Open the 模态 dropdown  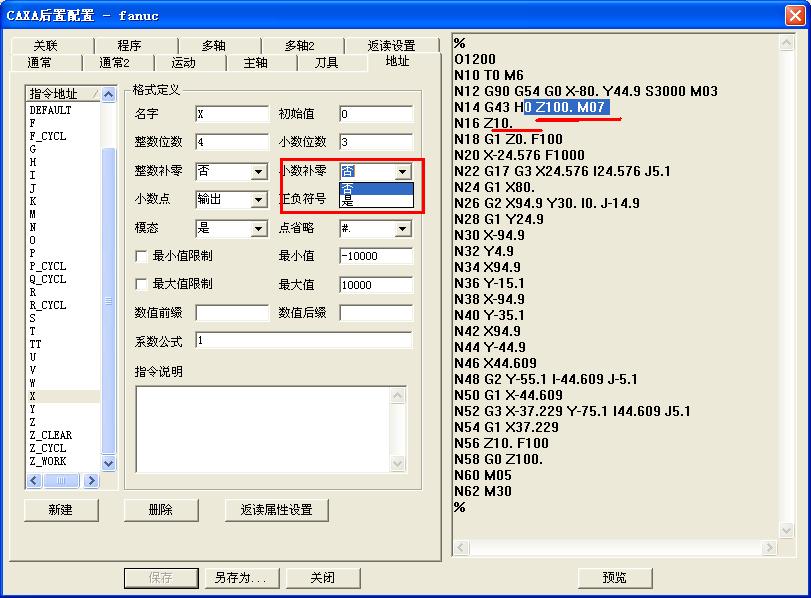259,228
